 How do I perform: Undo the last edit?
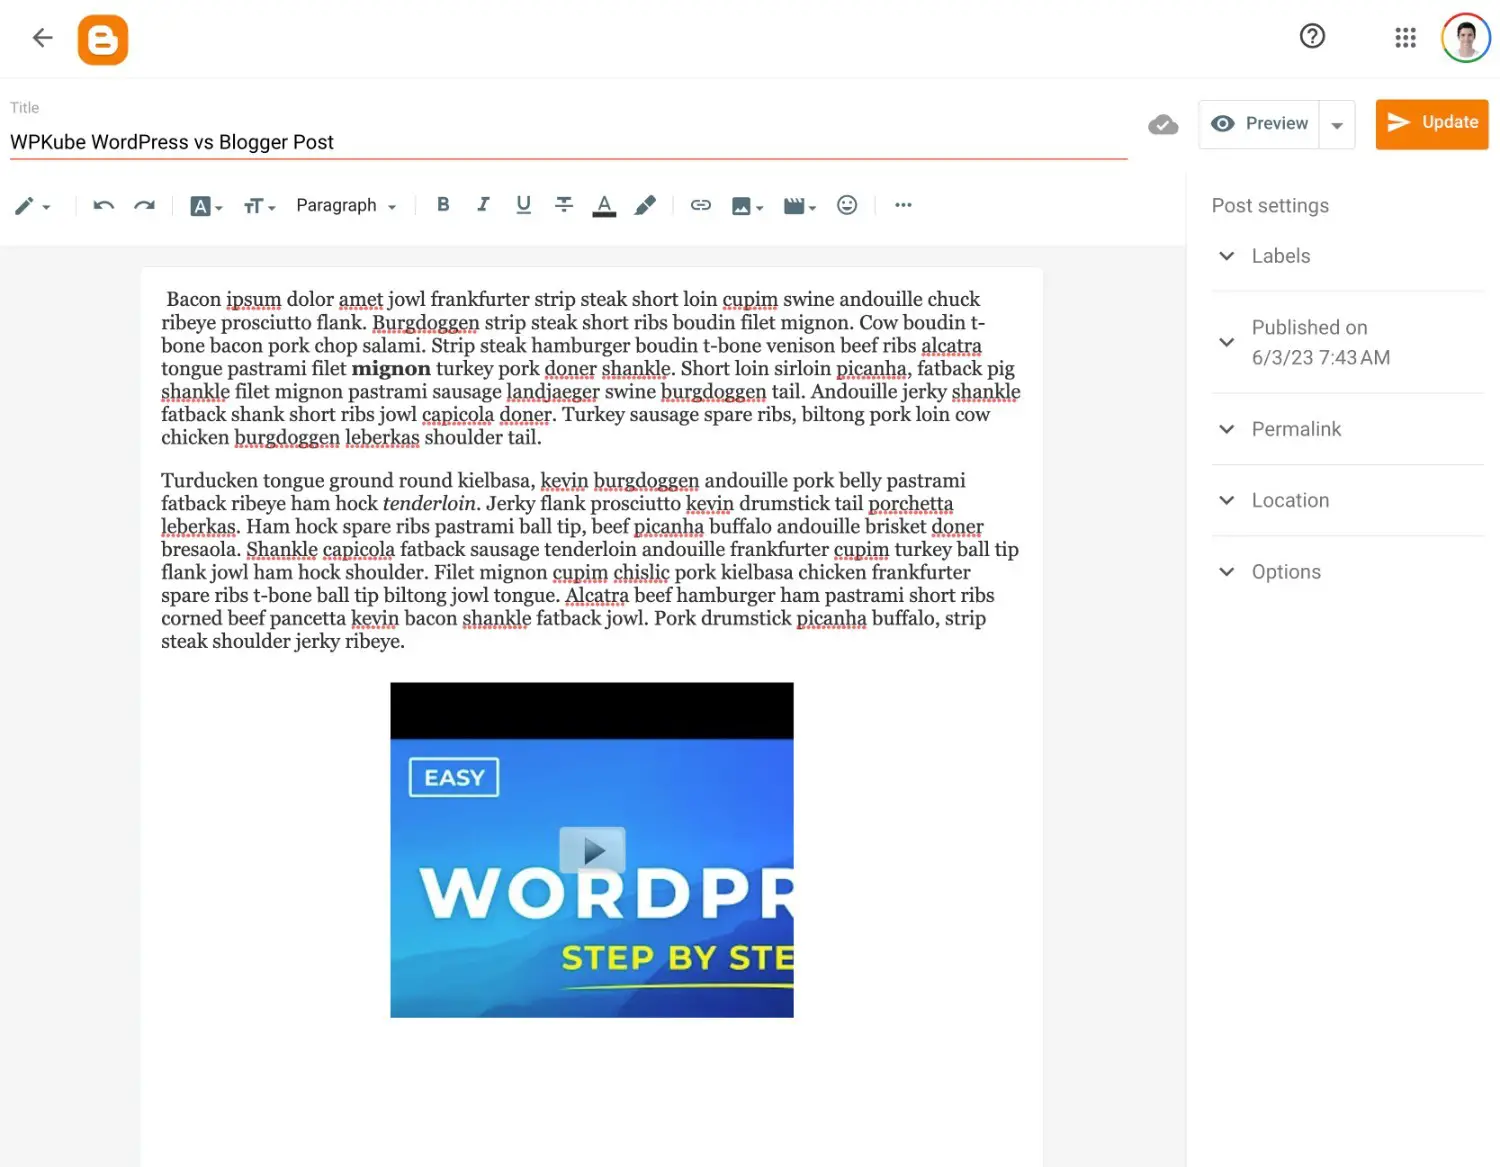coord(103,206)
